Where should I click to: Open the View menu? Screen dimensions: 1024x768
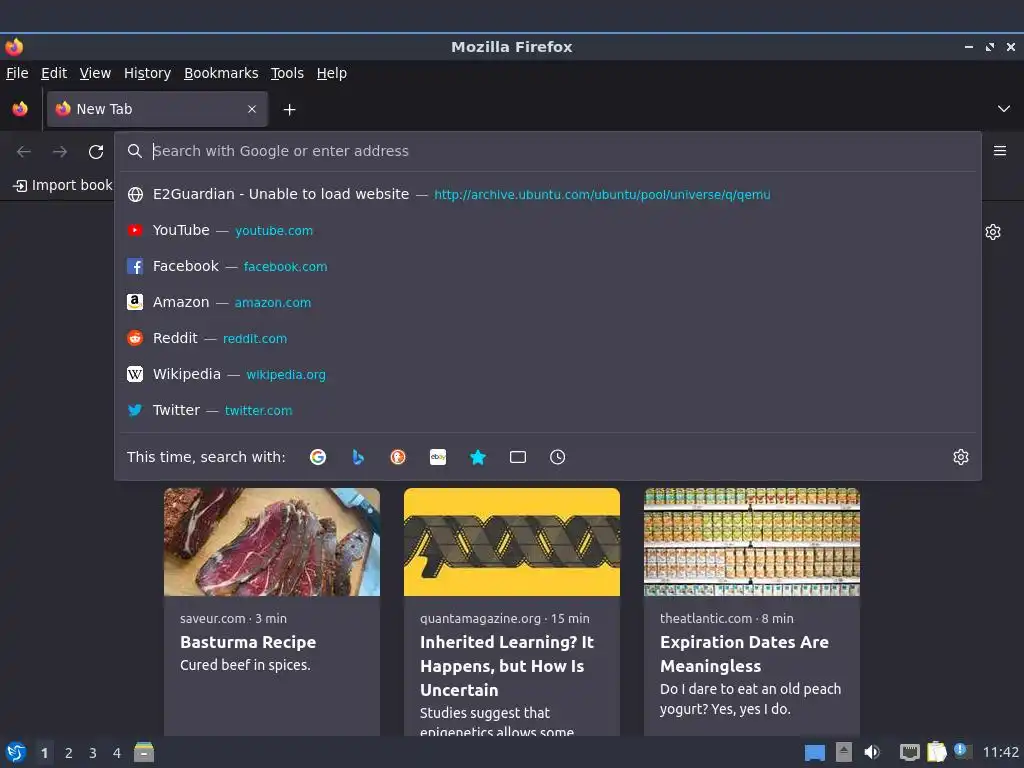pos(95,73)
